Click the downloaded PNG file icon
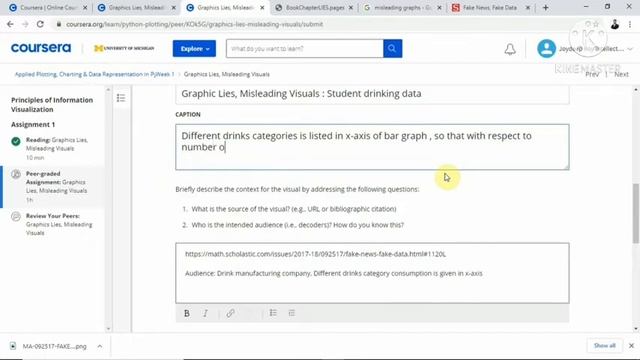This screenshot has height=360, width=640. (x=13, y=346)
